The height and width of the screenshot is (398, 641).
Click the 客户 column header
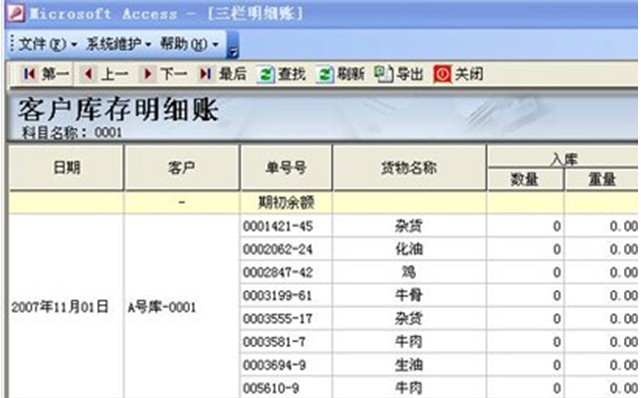[182, 168]
